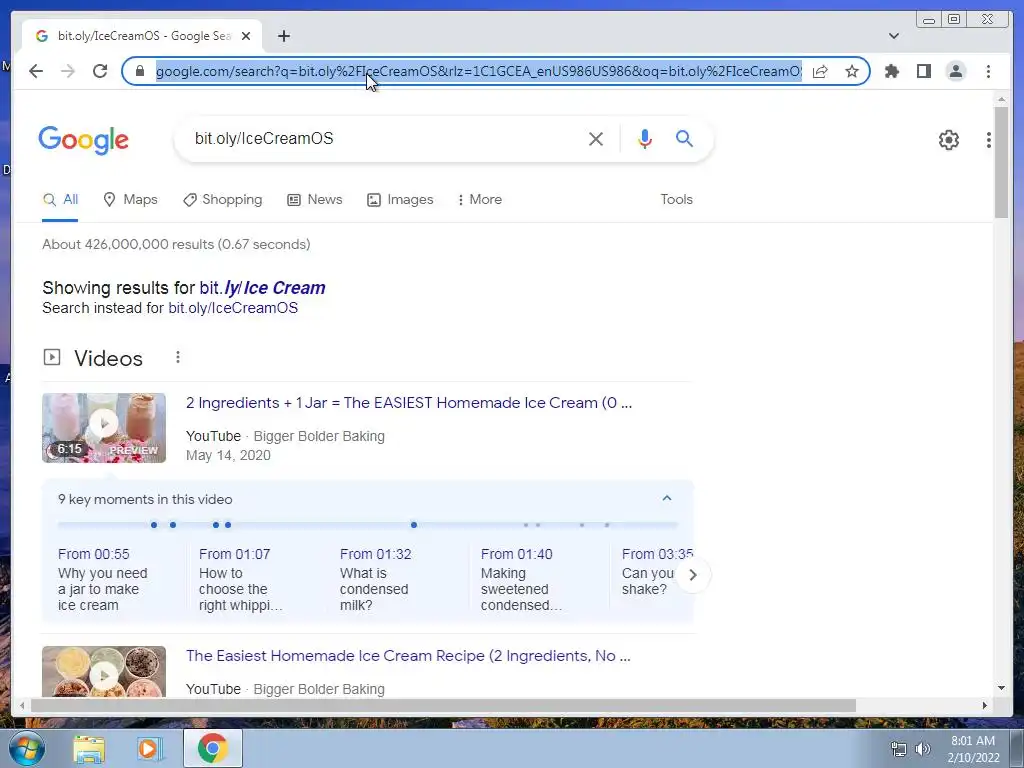Search instead for bit.oly/IceCreamOS link
Viewport: 1024px width, 768px height.
tap(233, 308)
